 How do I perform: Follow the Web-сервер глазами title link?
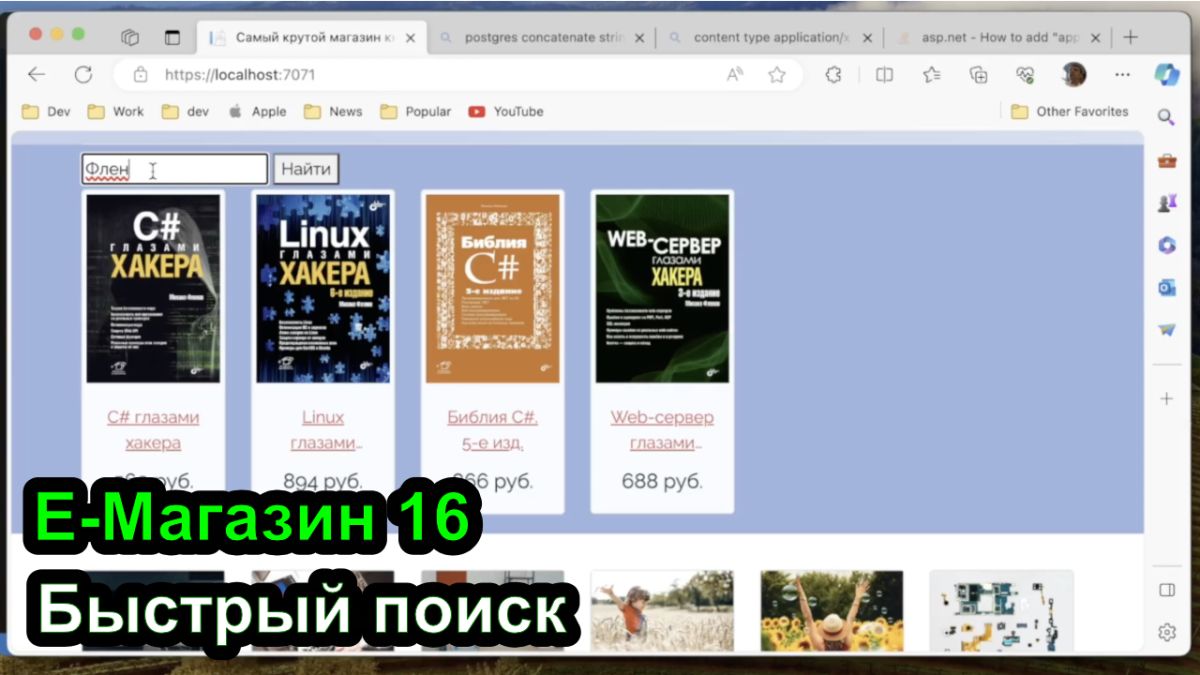pos(663,430)
